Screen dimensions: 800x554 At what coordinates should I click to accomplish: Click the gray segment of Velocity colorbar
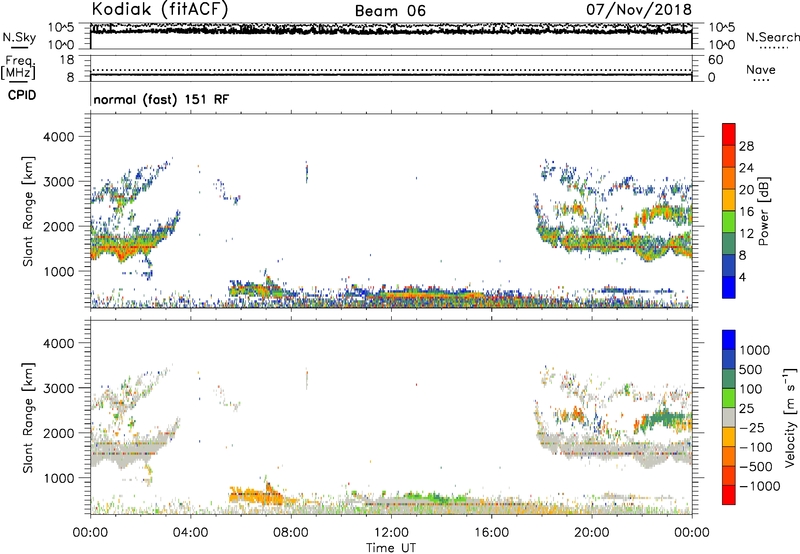729,418
